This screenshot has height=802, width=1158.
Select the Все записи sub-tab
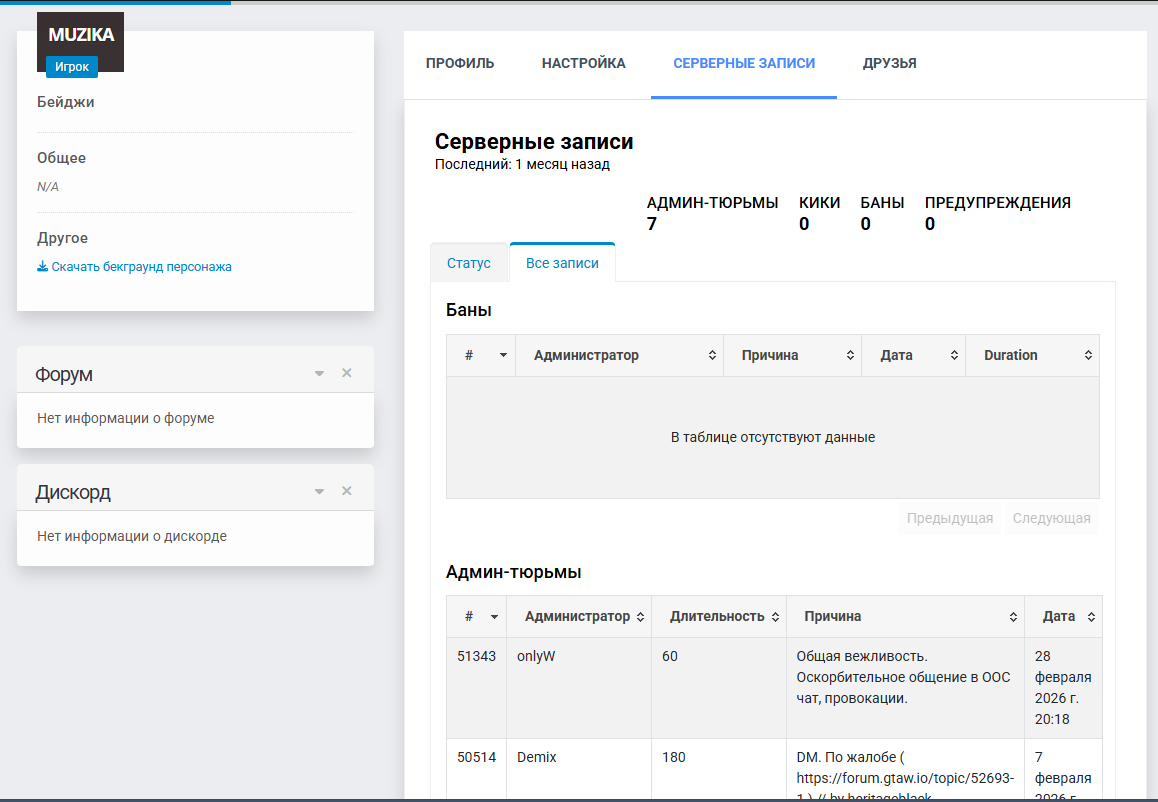(x=562, y=263)
